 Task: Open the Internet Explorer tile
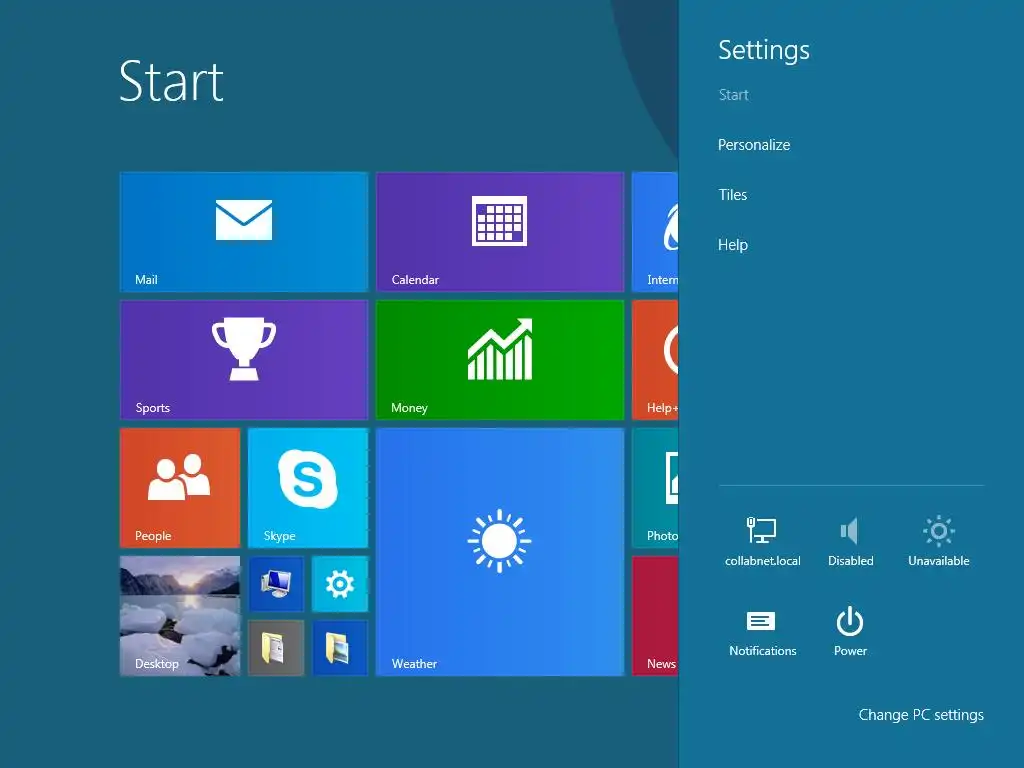655,232
